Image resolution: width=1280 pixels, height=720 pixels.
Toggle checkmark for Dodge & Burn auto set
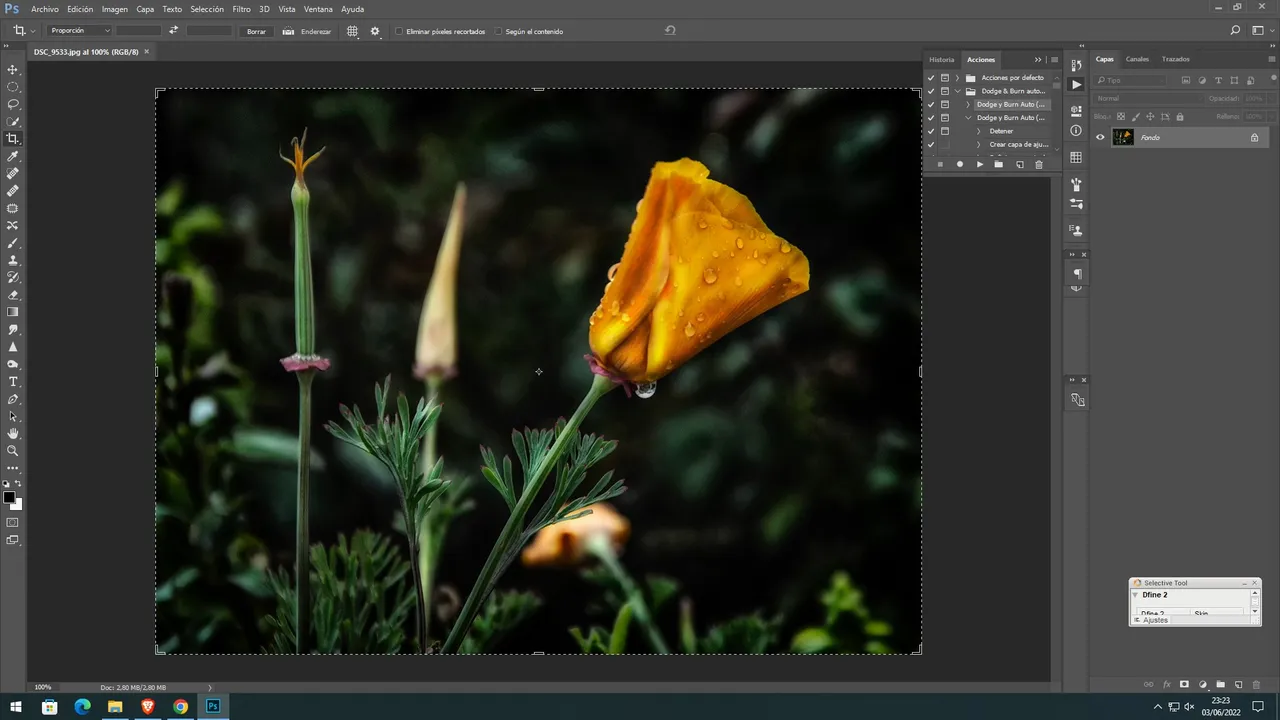931,91
